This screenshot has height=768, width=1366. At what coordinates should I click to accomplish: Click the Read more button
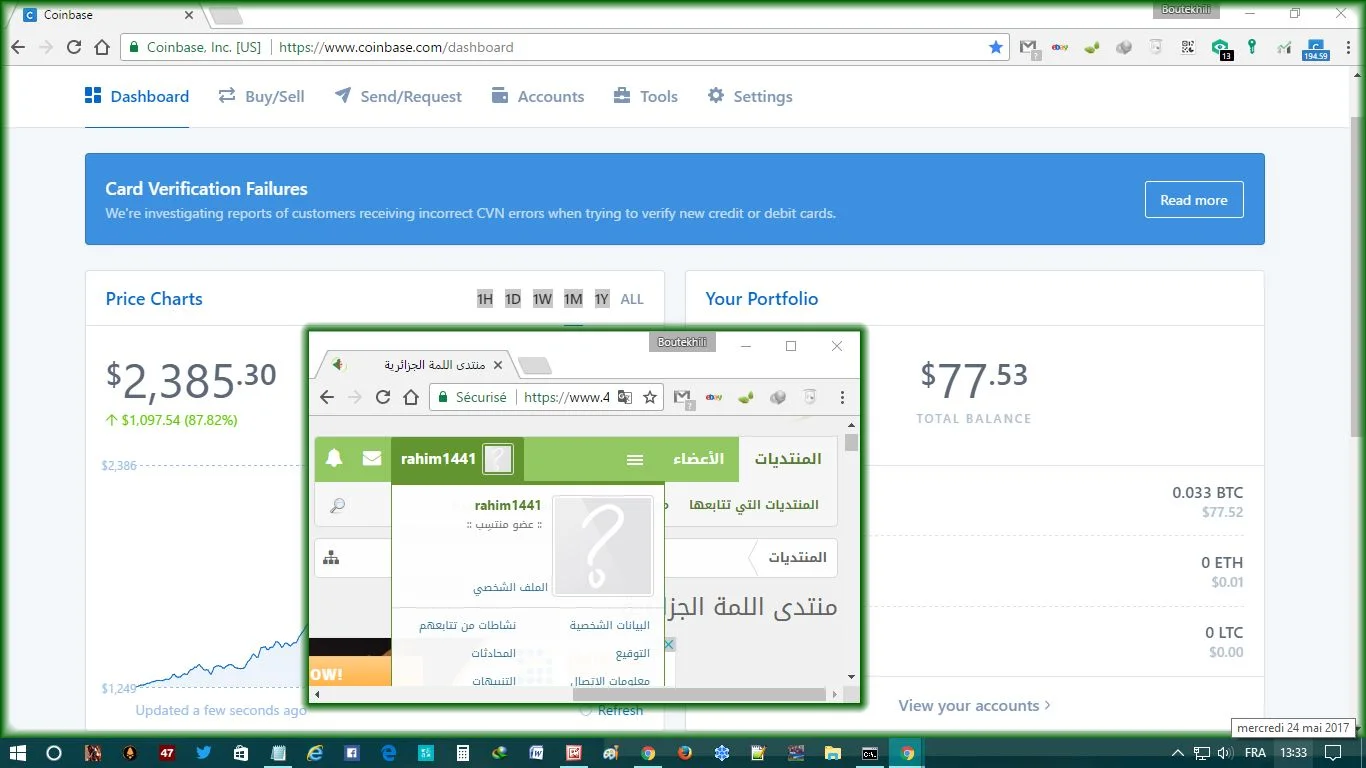click(1193, 200)
